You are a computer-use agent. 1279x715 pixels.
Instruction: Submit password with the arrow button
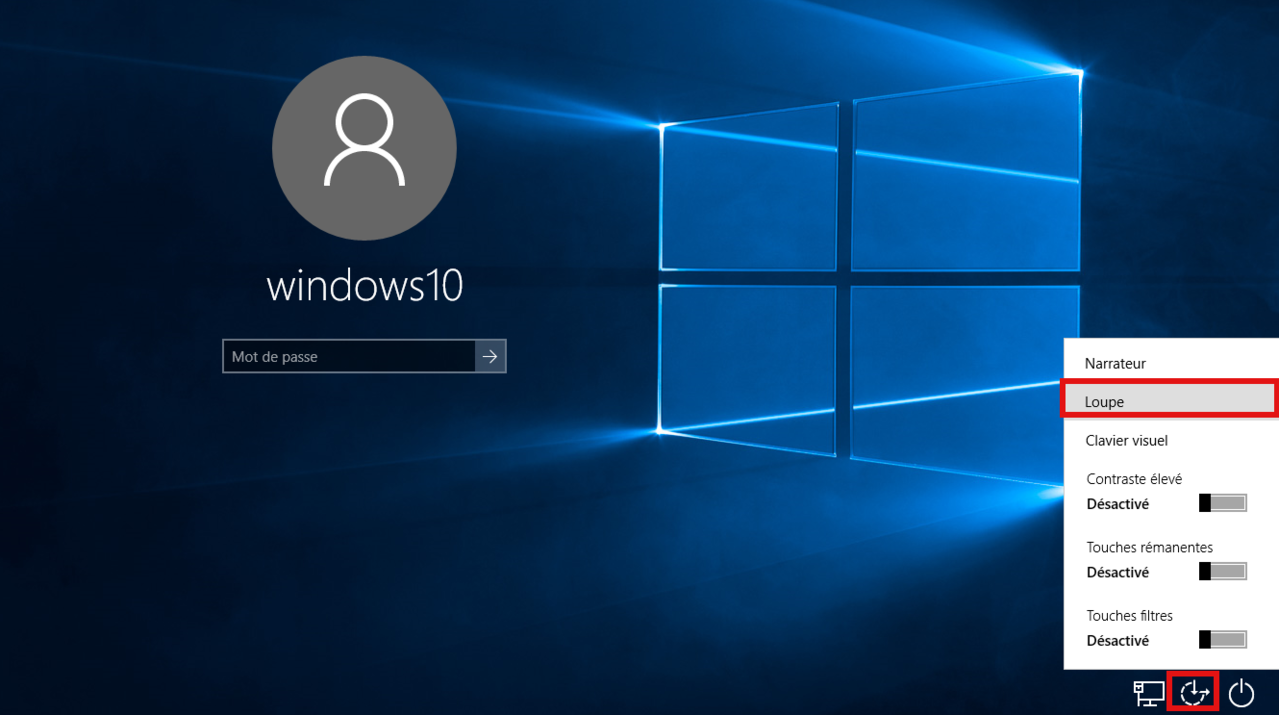(490, 357)
